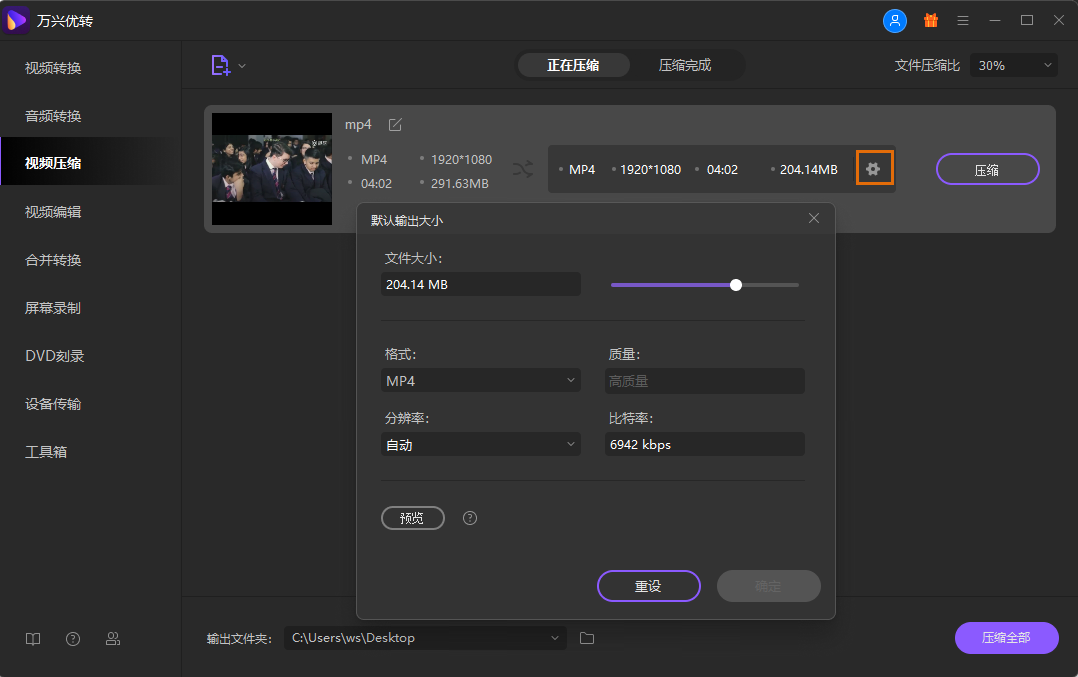
Task: Click the gift box icon
Action: tap(930, 20)
